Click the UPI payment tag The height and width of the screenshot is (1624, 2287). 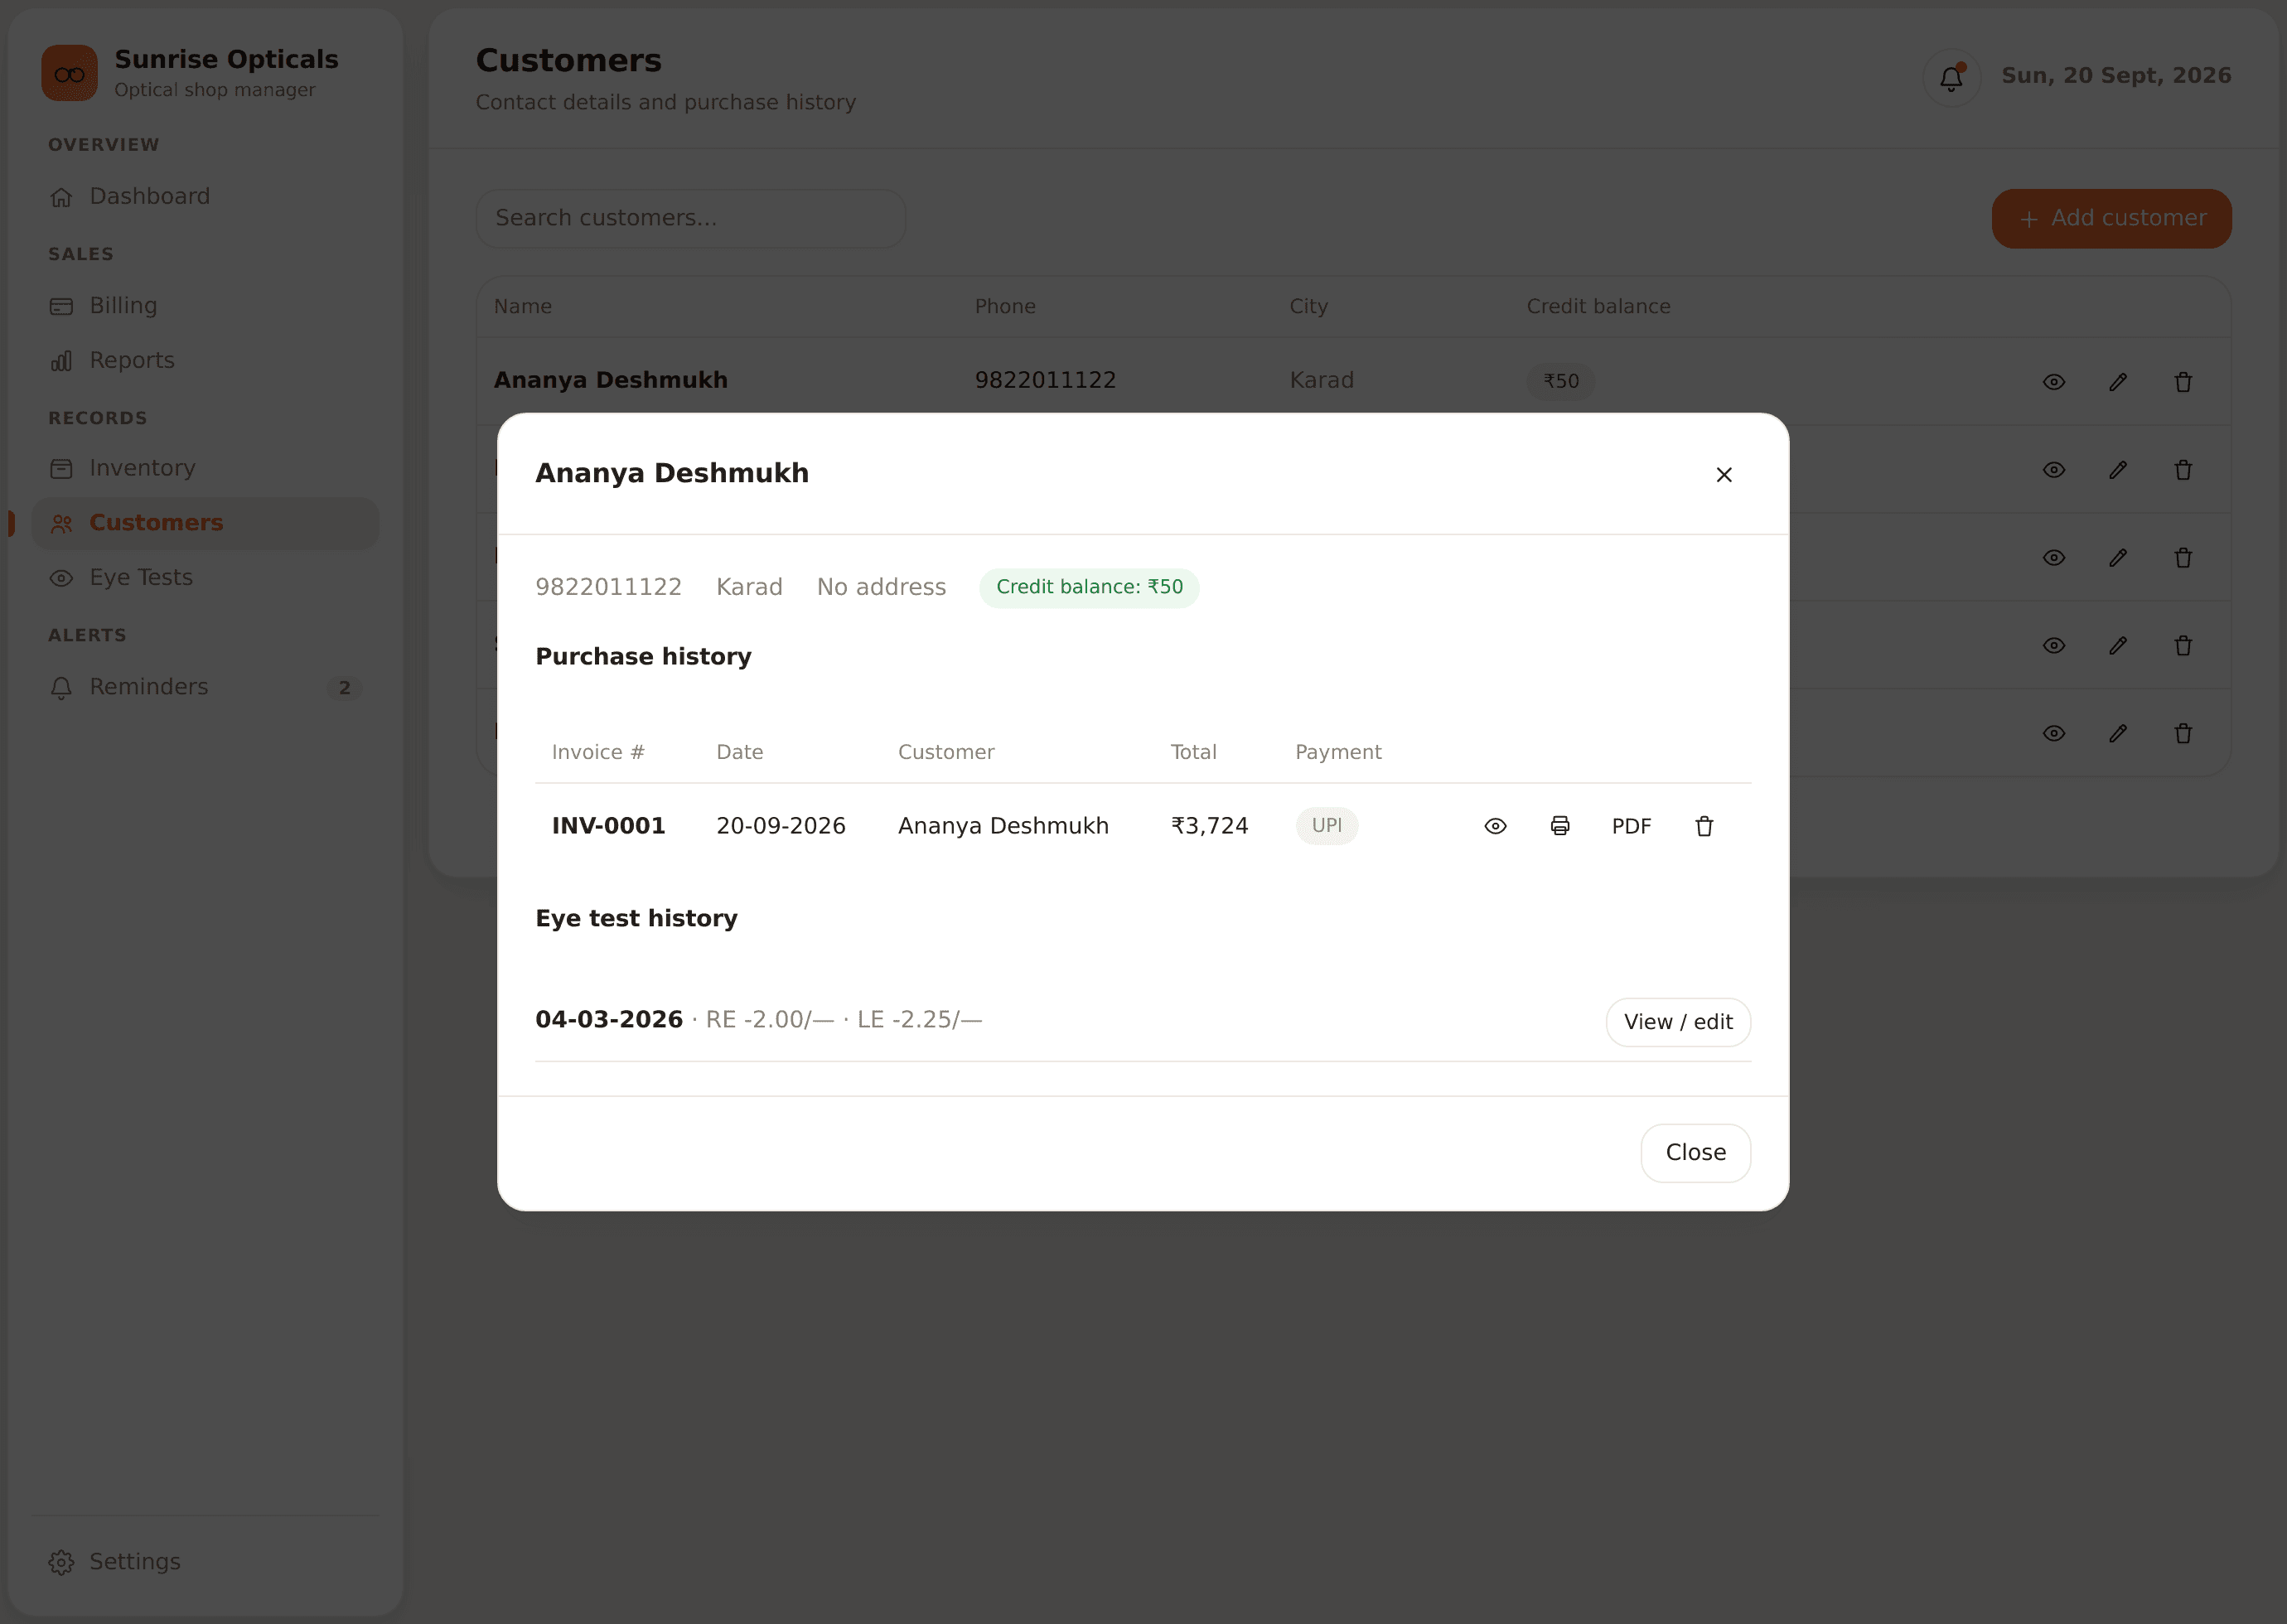1326,826
